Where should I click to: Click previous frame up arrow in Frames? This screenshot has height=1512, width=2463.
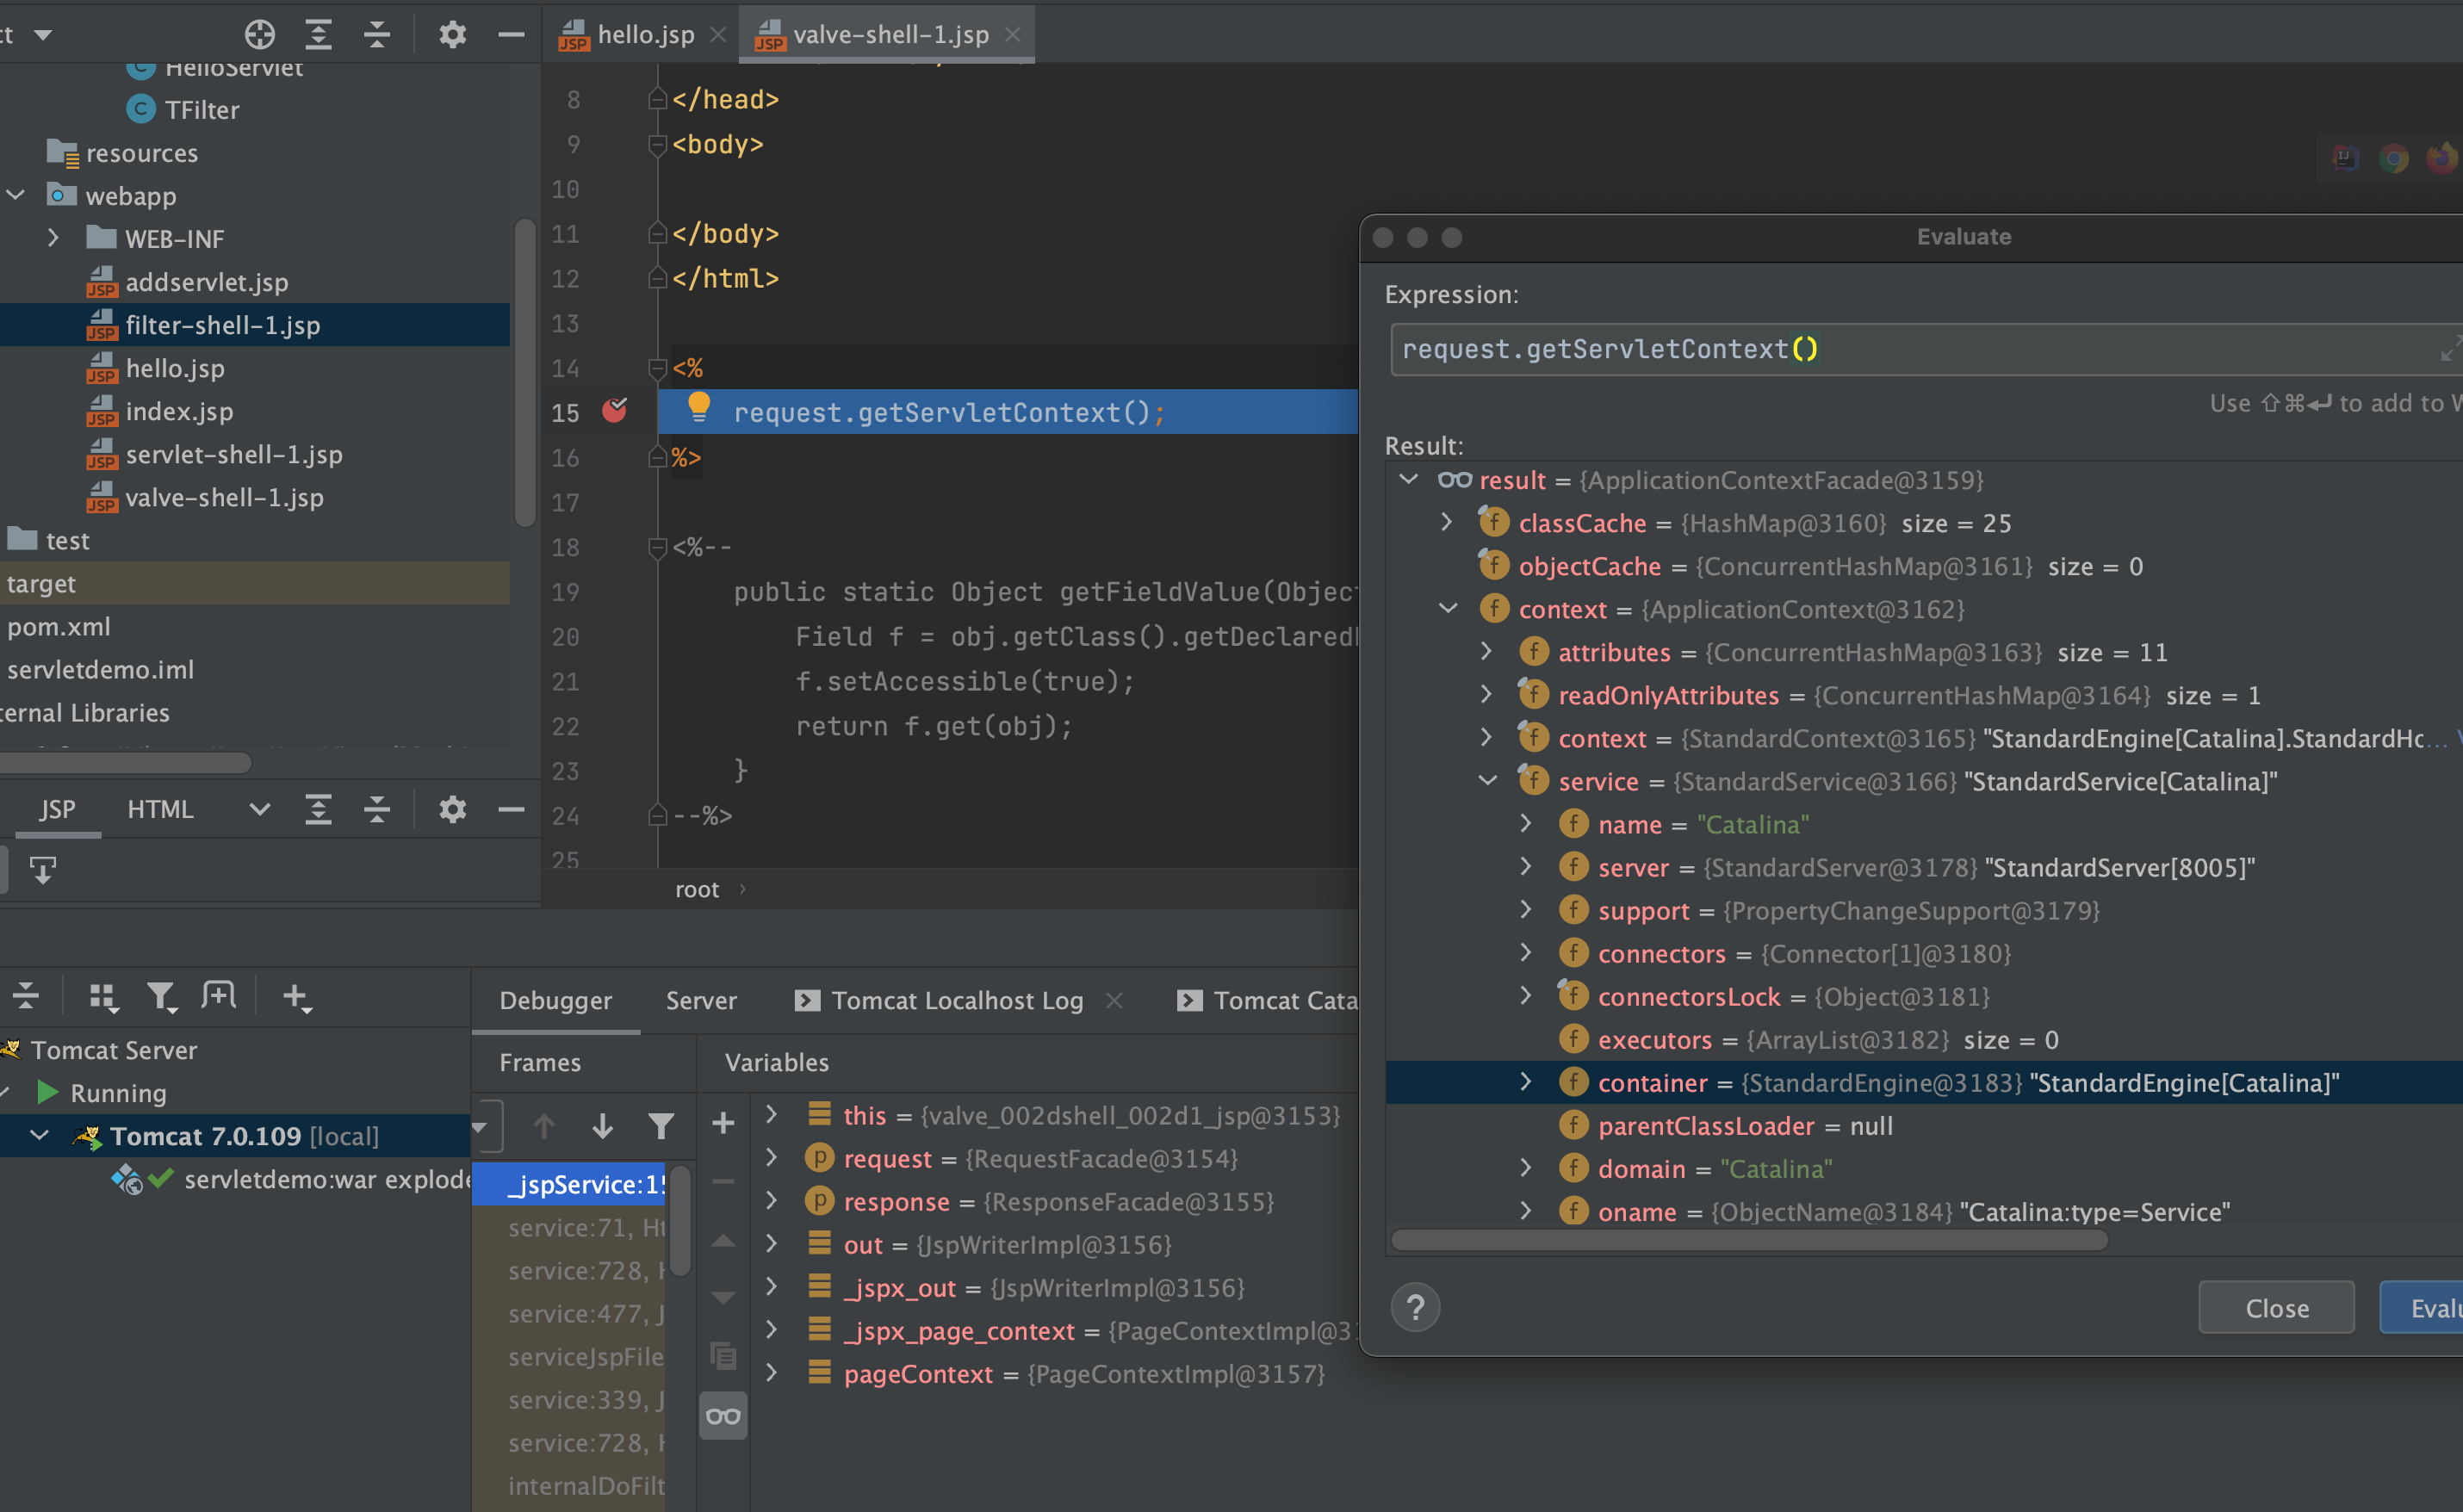[544, 1126]
